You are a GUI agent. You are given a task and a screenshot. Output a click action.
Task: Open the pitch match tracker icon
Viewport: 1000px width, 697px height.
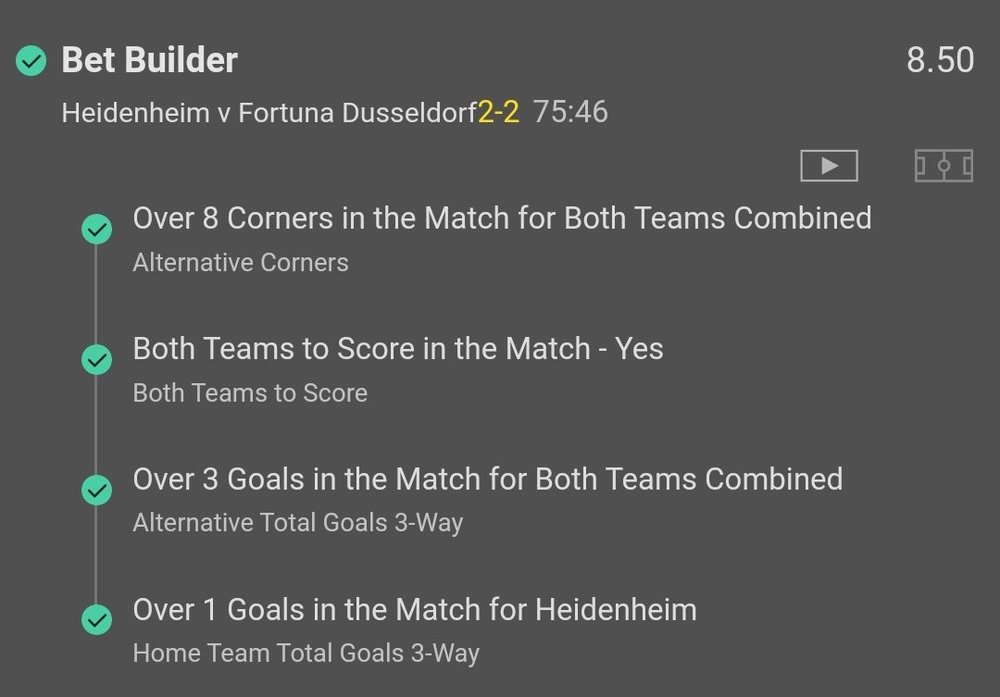pyautogui.click(x=943, y=166)
